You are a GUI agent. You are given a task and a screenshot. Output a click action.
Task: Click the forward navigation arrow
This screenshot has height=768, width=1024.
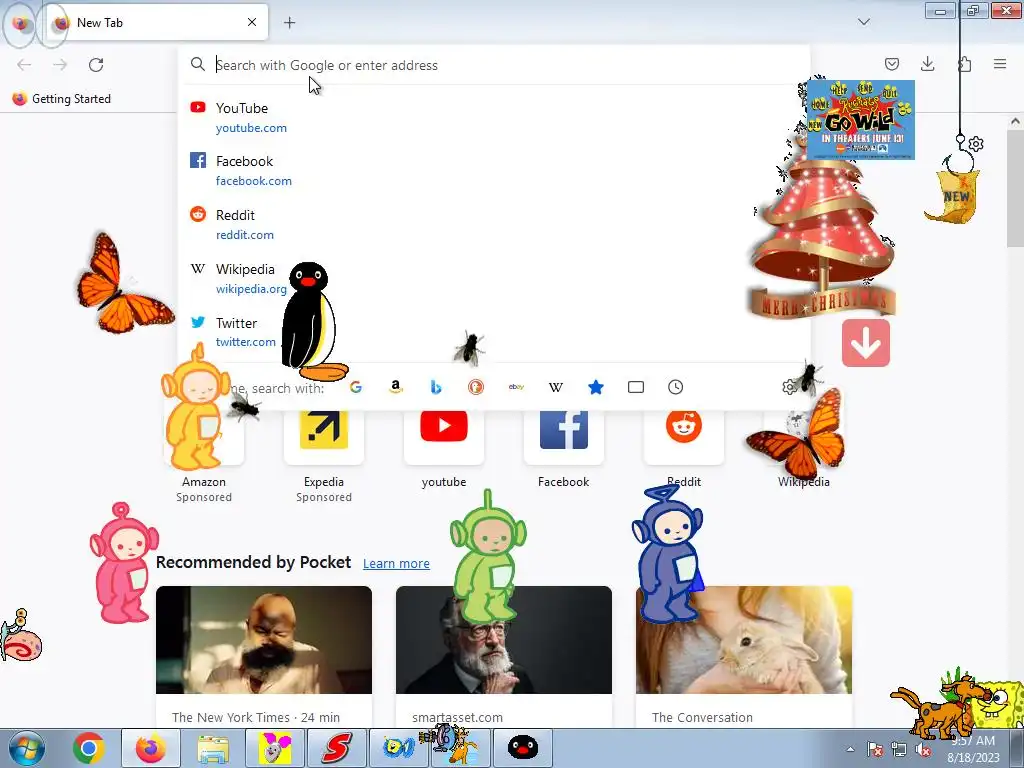[60, 65]
